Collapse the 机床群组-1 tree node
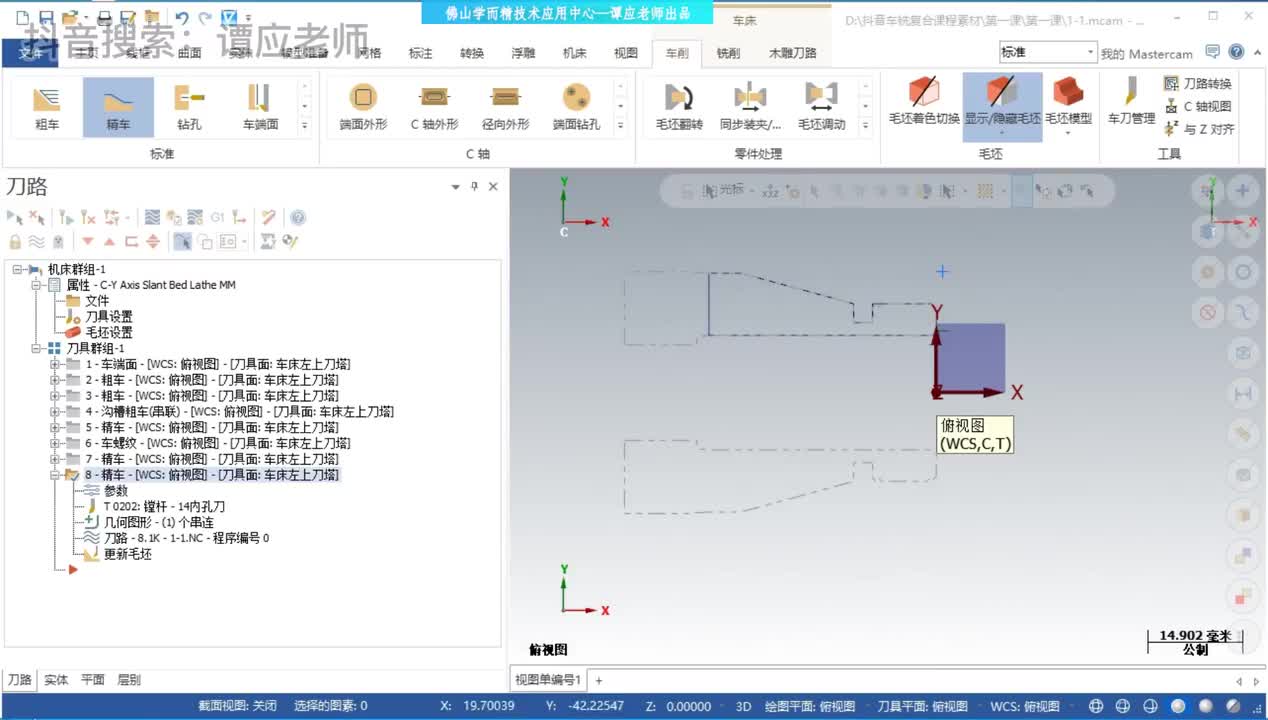1268x720 pixels. [x=17, y=269]
